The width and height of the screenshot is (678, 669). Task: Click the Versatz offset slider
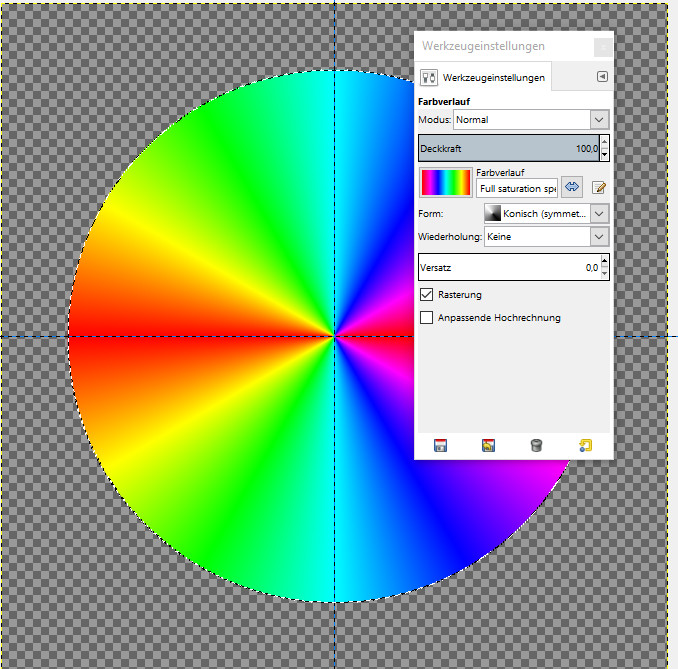tap(509, 267)
